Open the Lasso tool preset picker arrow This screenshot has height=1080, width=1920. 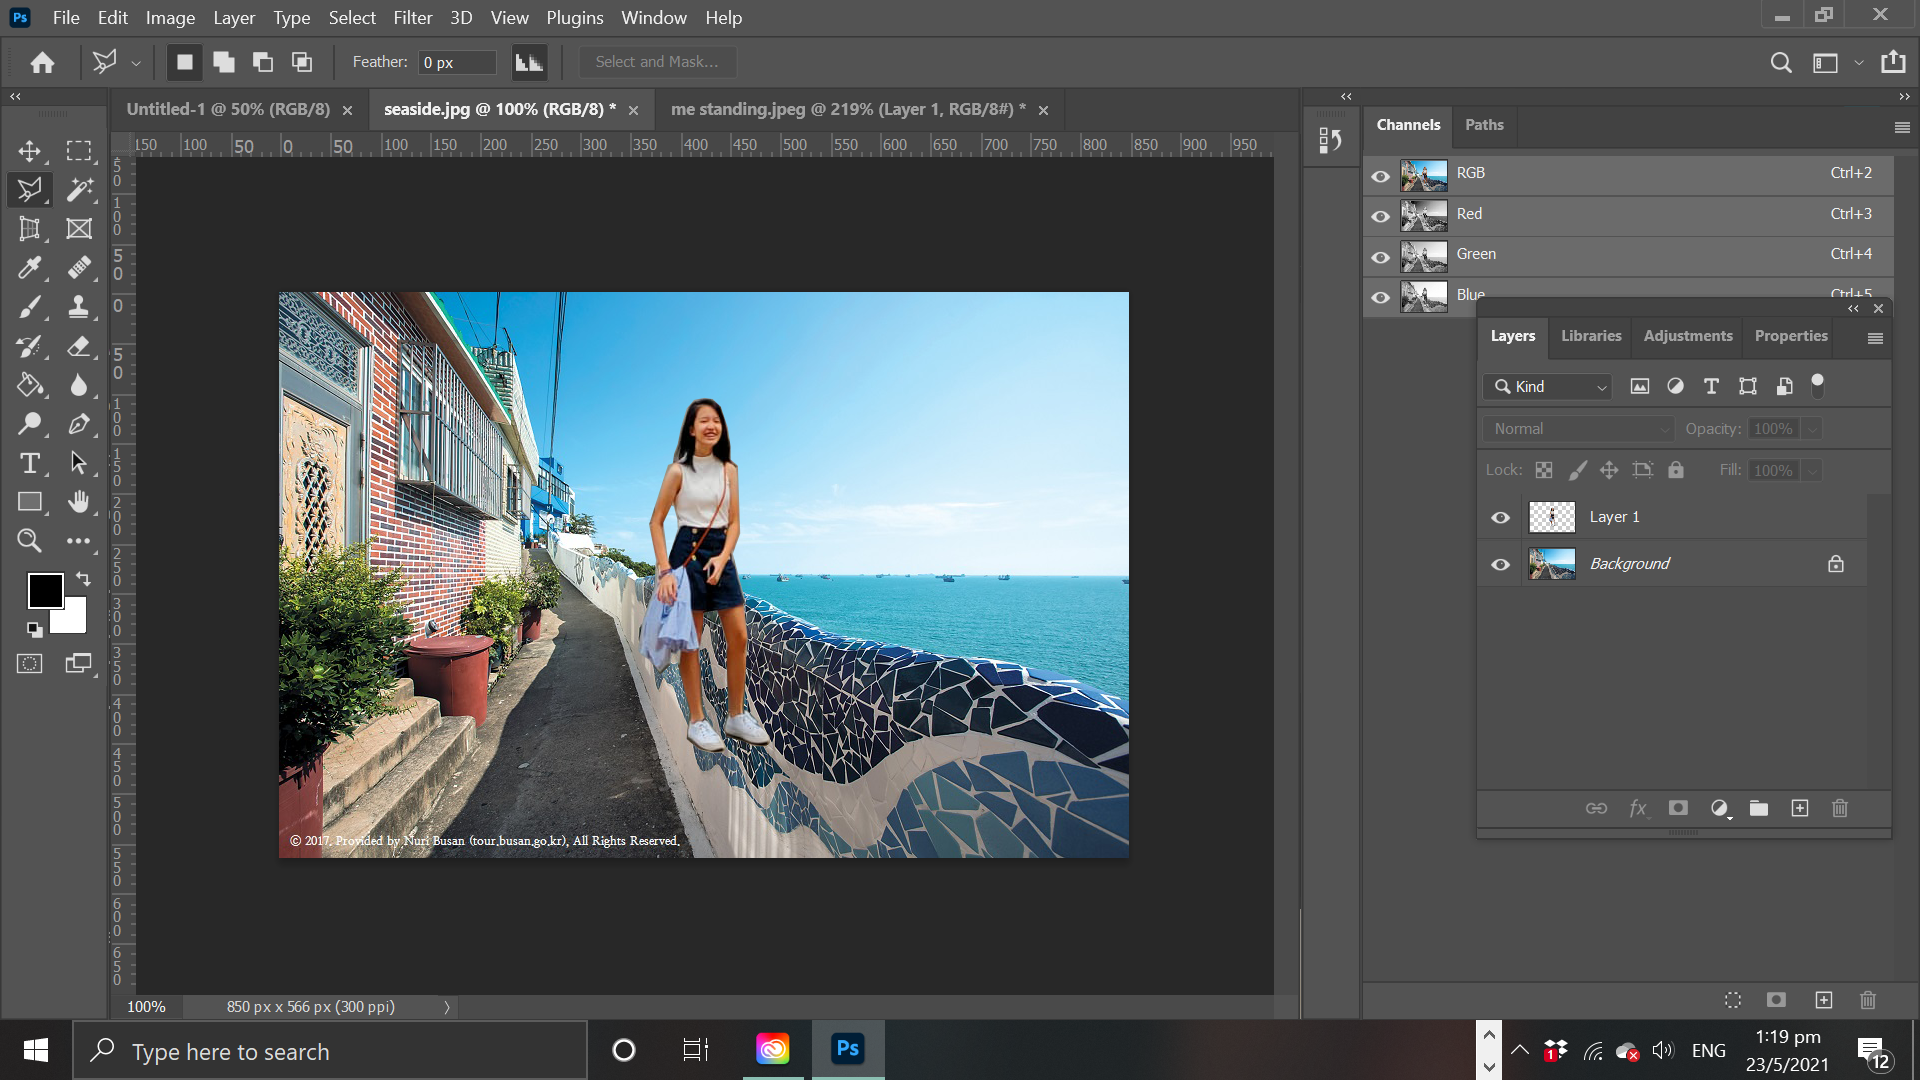(x=136, y=63)
